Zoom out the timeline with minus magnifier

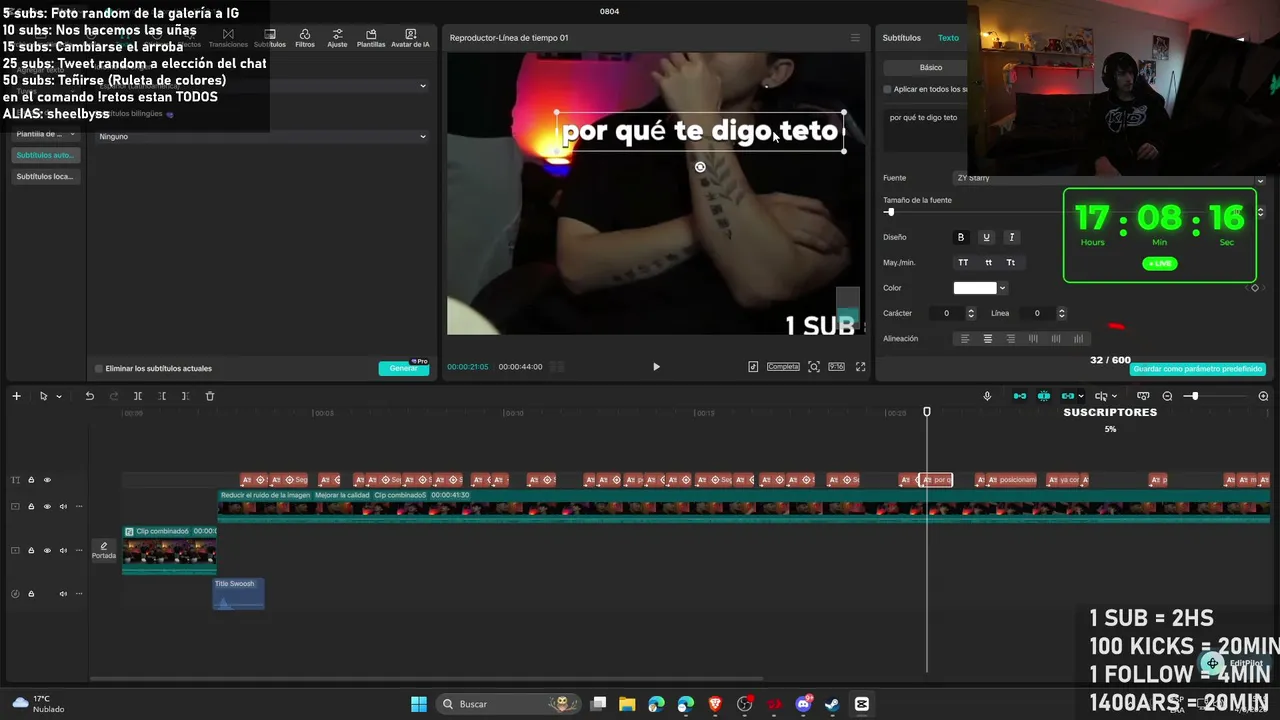(x=1167, y=396)
